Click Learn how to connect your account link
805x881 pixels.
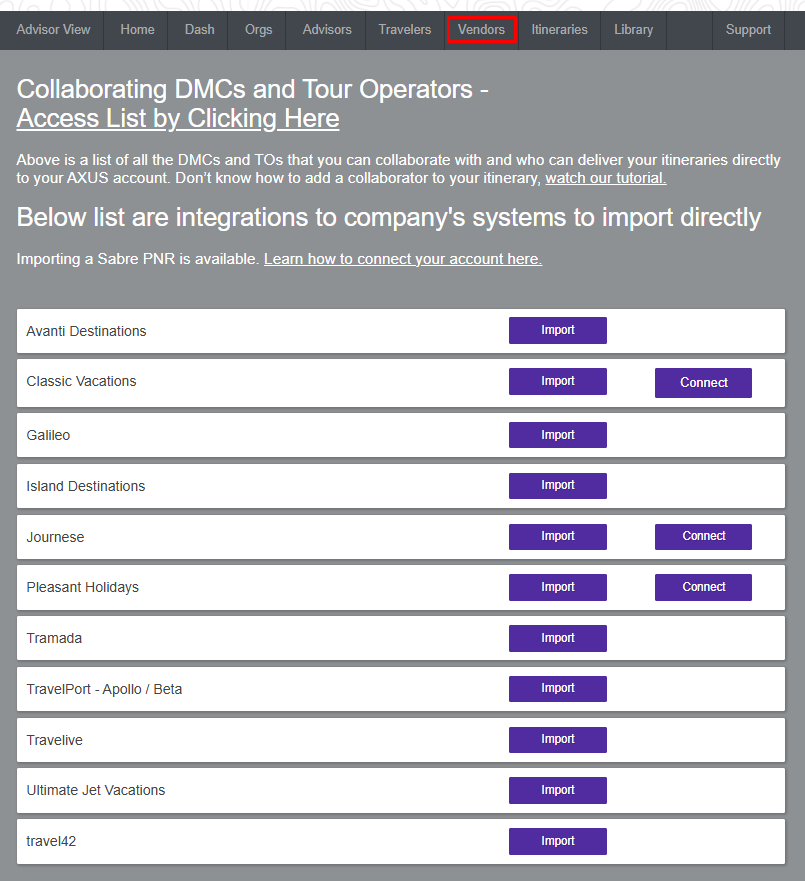(x=402, y=259)
